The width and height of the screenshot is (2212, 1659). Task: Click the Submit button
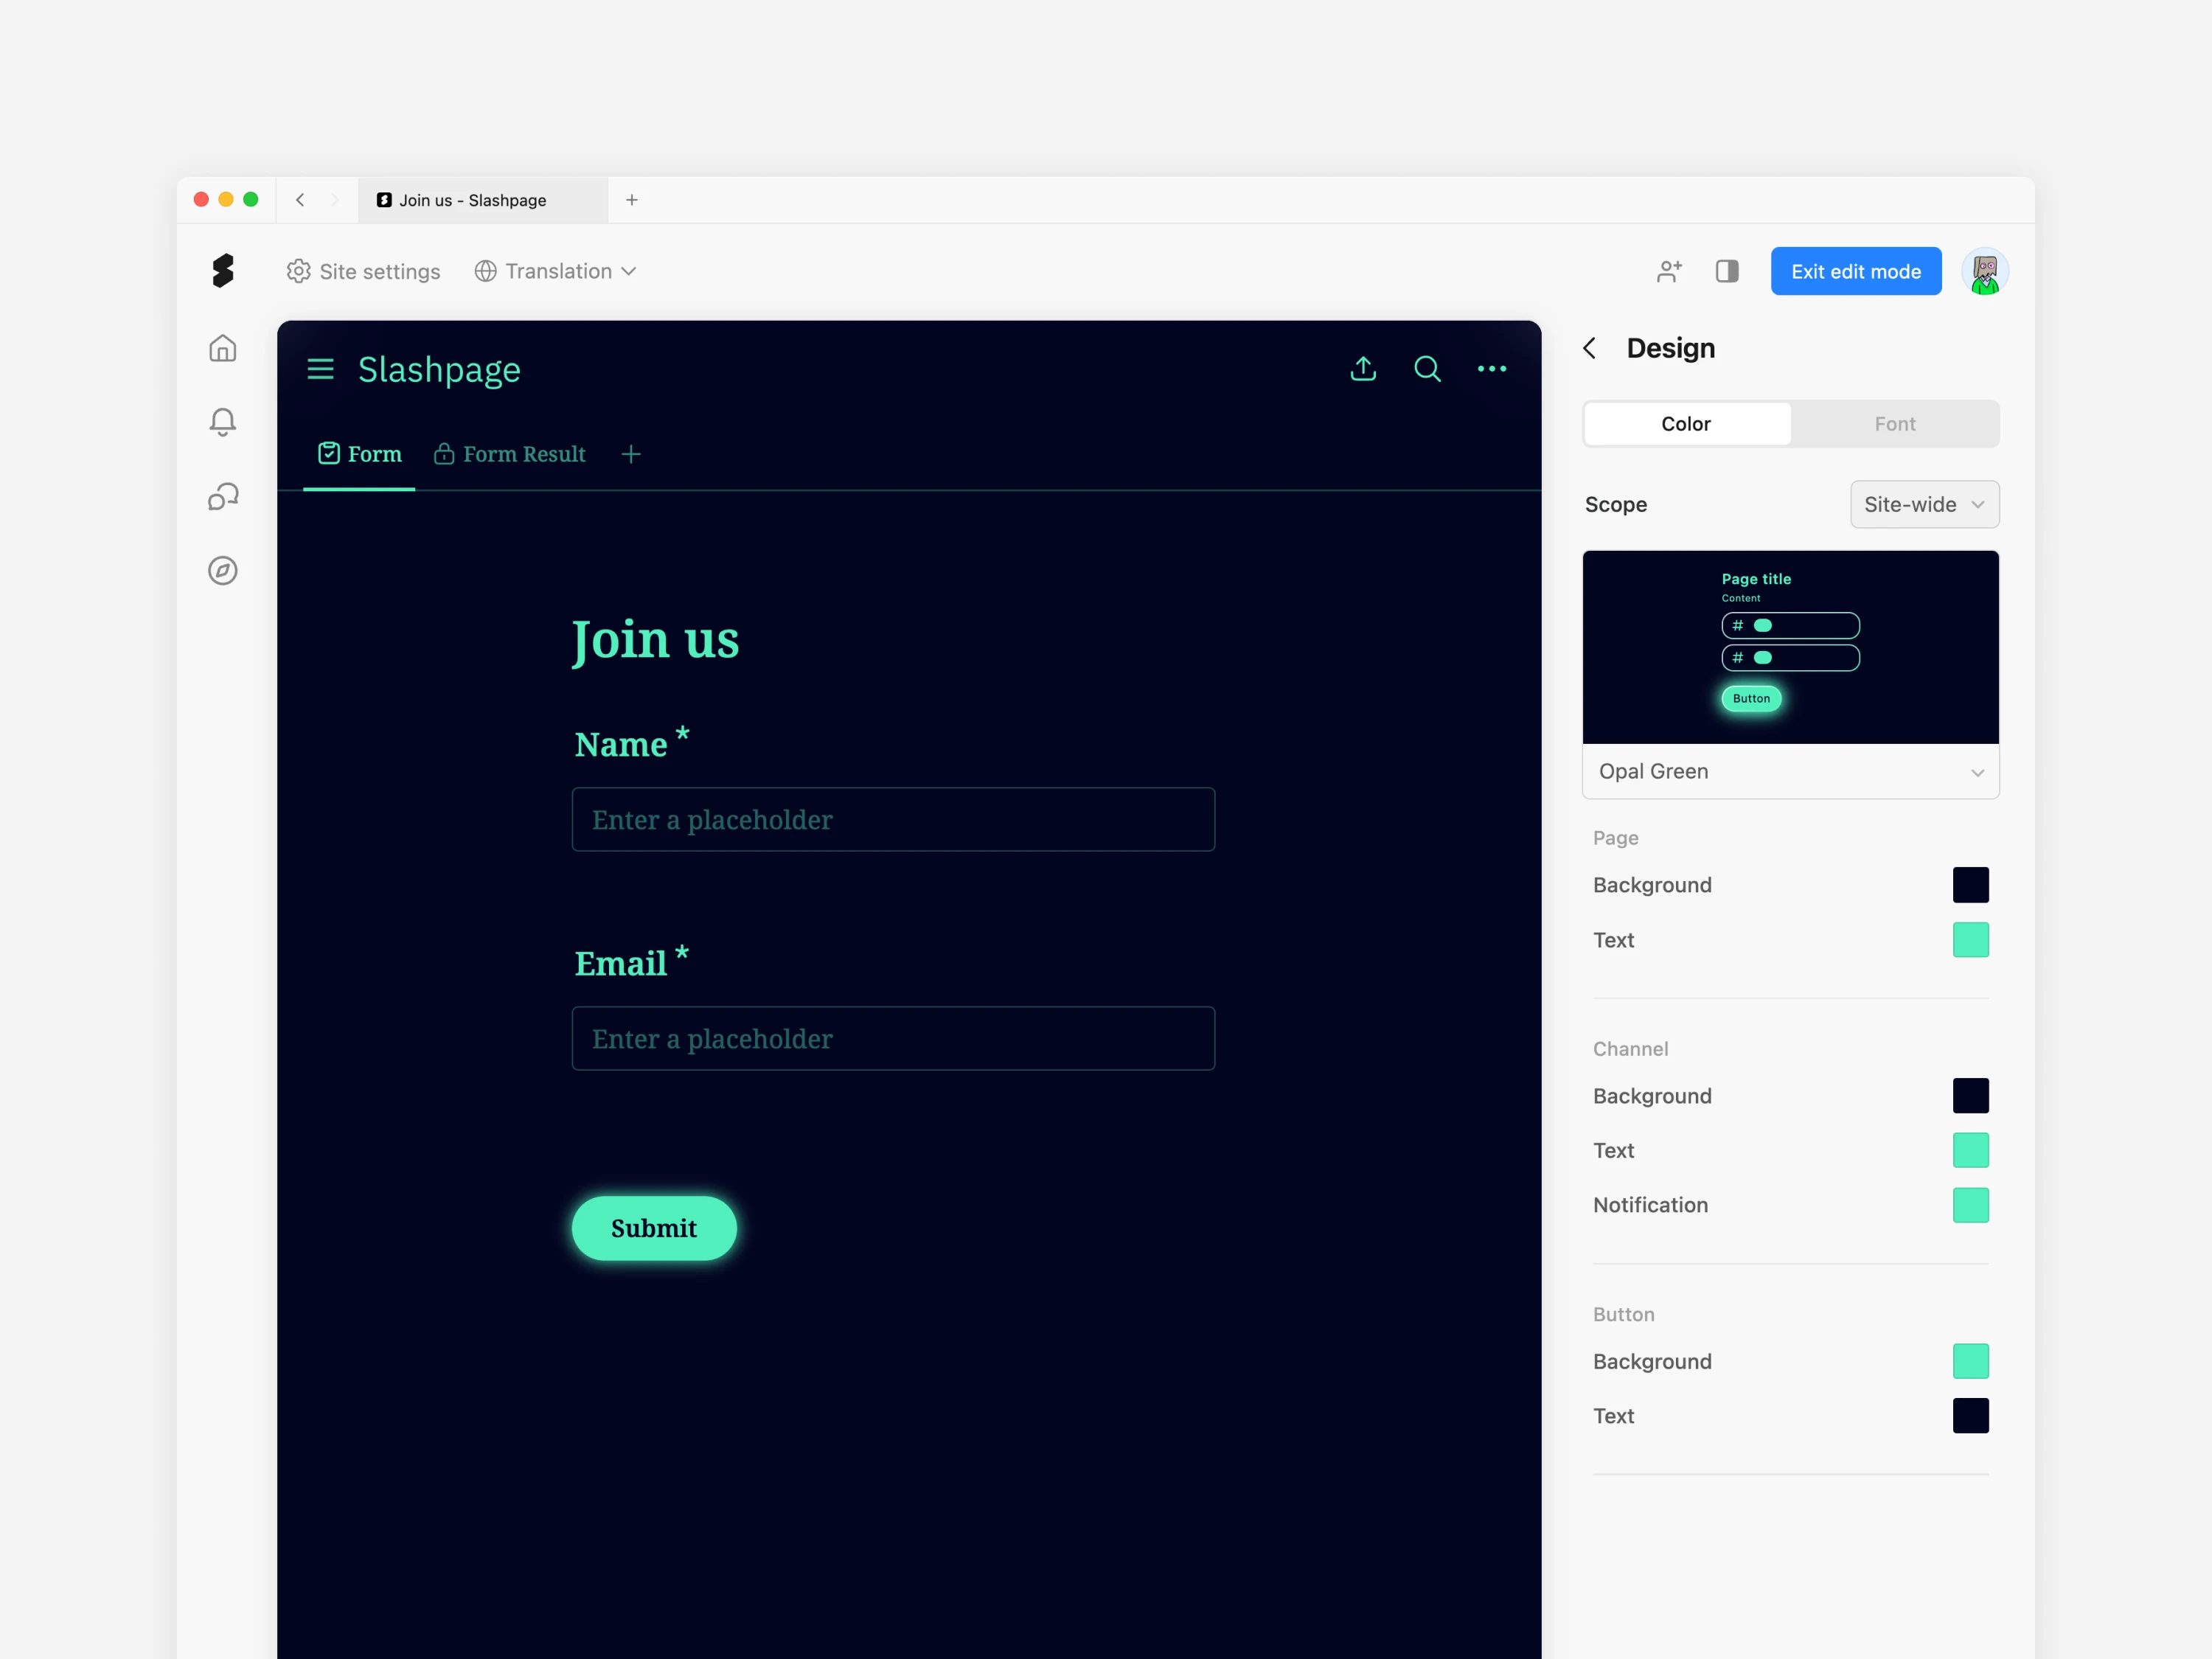pyautogui.click(x=654, y=1228)
